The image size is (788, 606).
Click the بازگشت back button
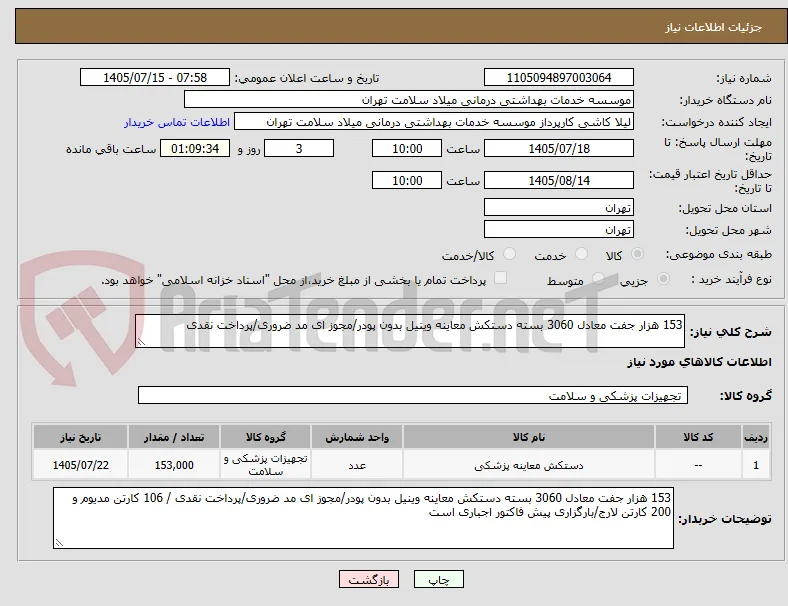pyautogui.click(x=369, y=579)
